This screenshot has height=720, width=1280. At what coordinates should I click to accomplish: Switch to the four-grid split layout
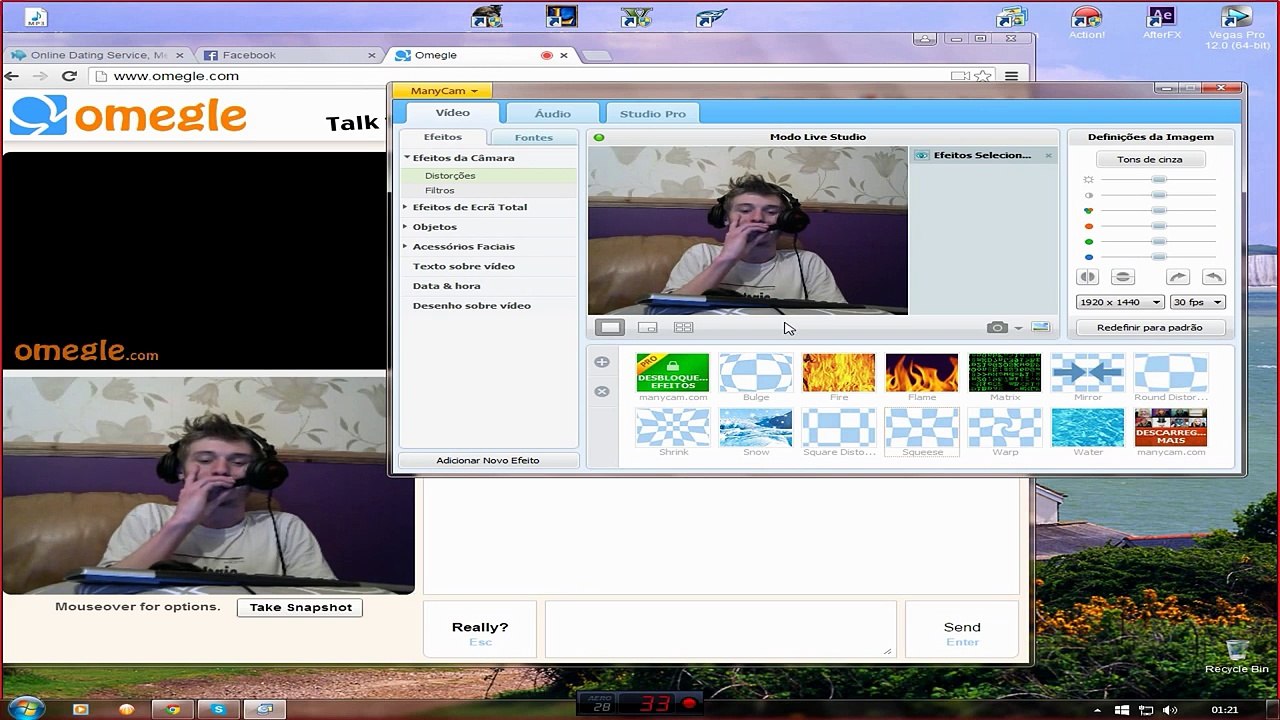[x=683, y=327]
